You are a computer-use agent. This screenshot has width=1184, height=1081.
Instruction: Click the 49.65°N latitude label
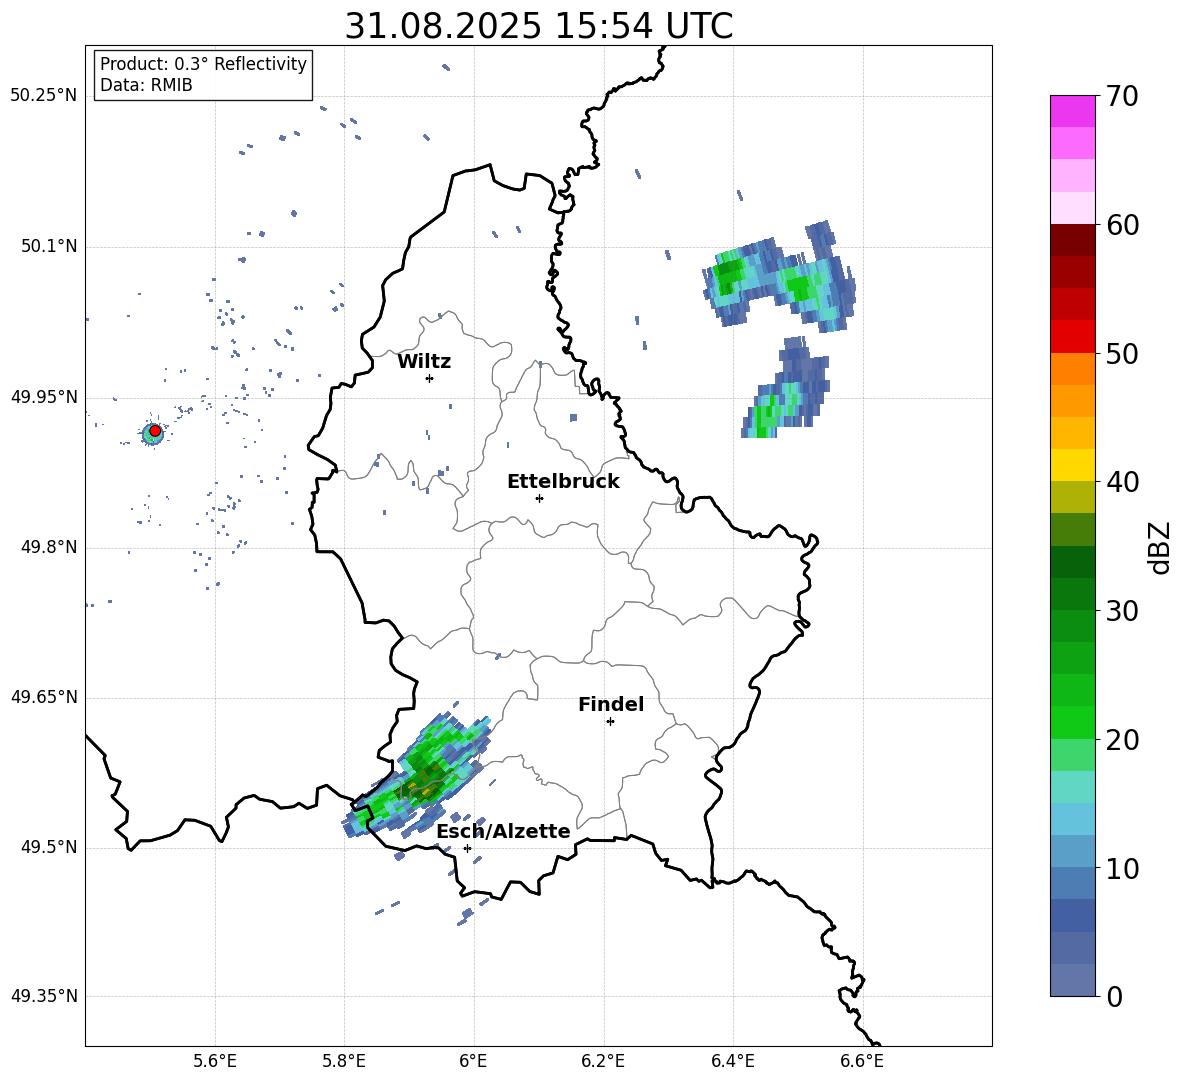pos(44,697)
